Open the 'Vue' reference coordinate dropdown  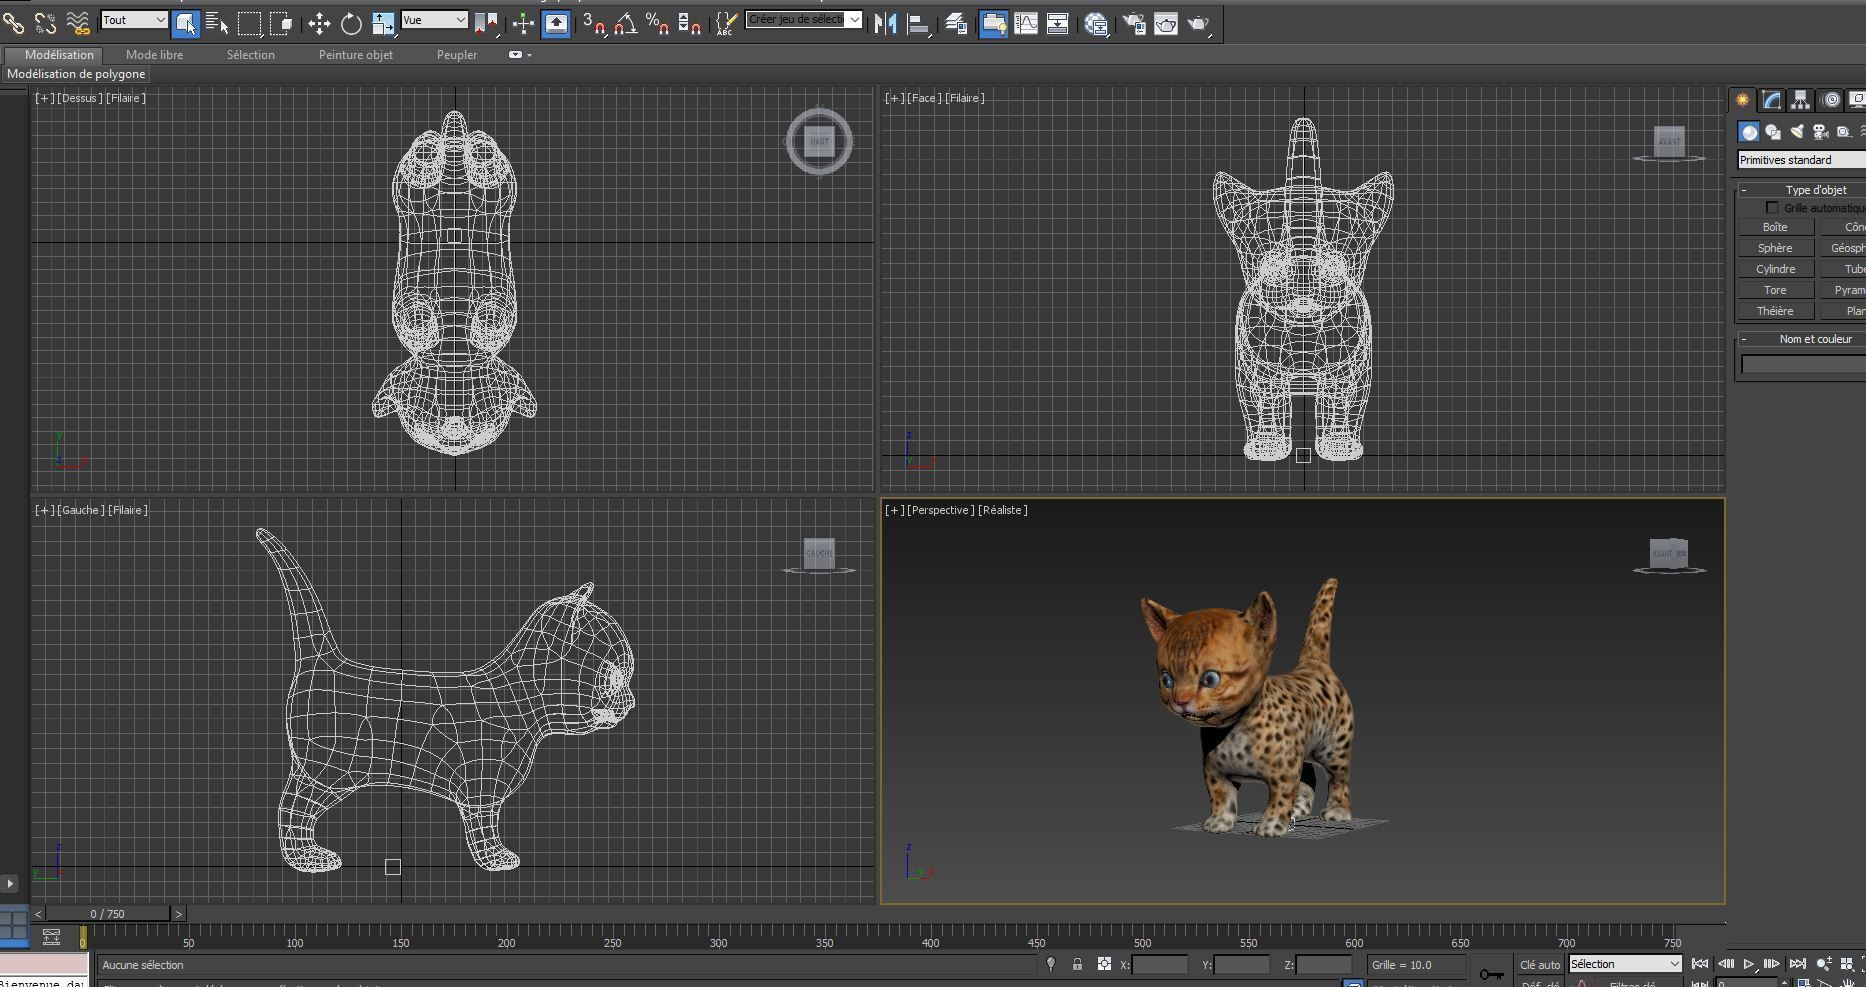(434, 20)
